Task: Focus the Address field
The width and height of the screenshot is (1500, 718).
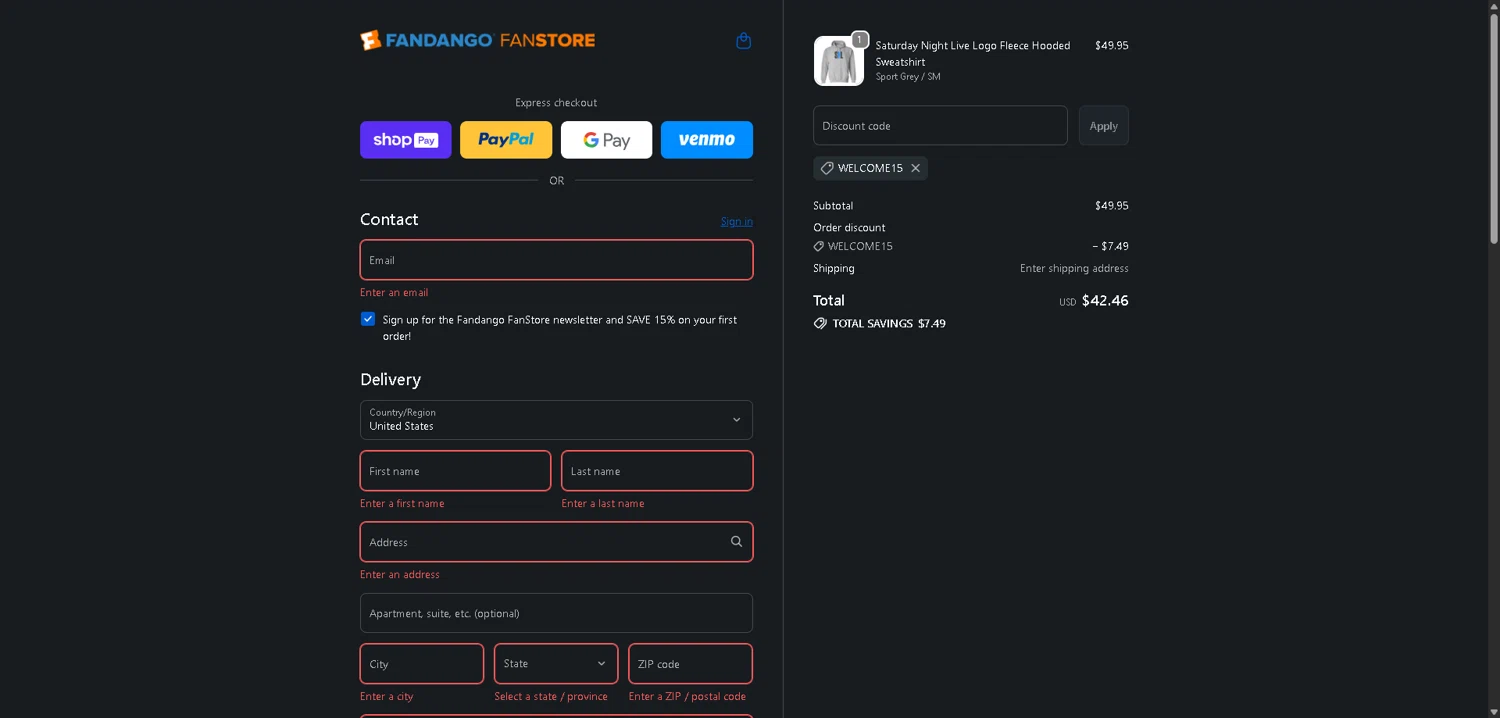Action: click(556, 542)
